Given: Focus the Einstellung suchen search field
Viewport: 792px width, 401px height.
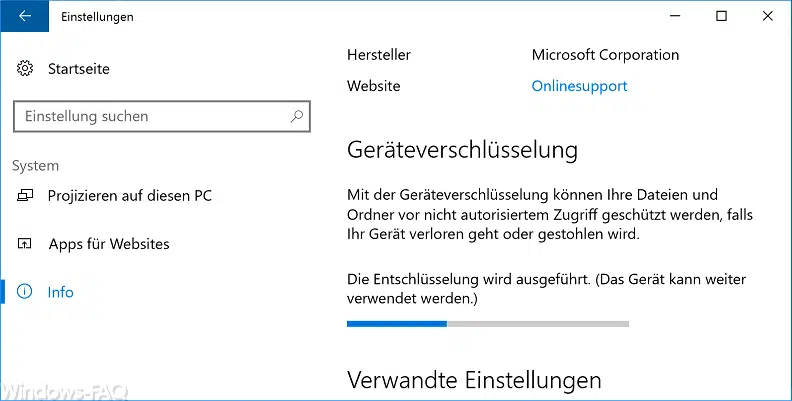Looking at the screenshot, I should click(x=150, y=116).
